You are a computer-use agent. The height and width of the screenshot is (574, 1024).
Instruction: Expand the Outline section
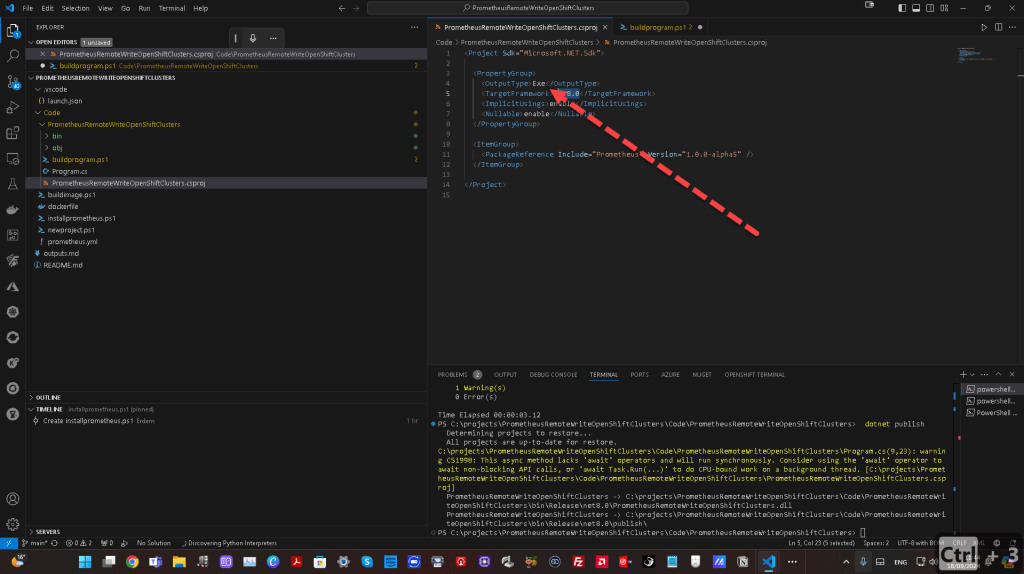31,398
